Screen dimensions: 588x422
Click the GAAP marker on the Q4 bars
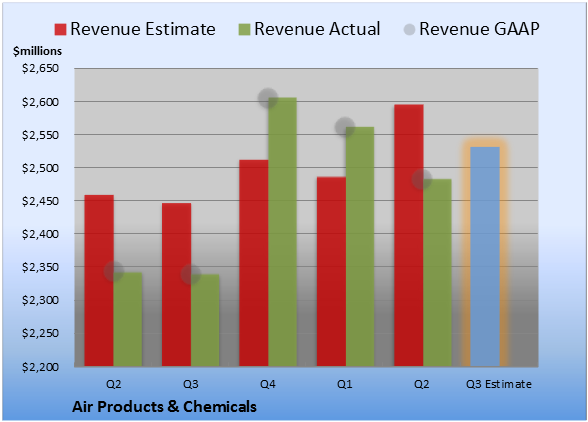268,98
